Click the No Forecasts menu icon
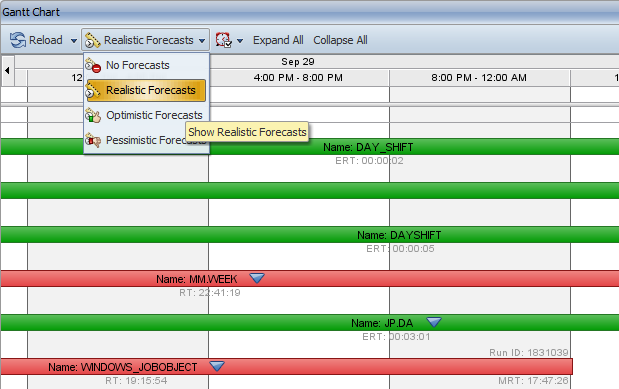 point(93,66)
